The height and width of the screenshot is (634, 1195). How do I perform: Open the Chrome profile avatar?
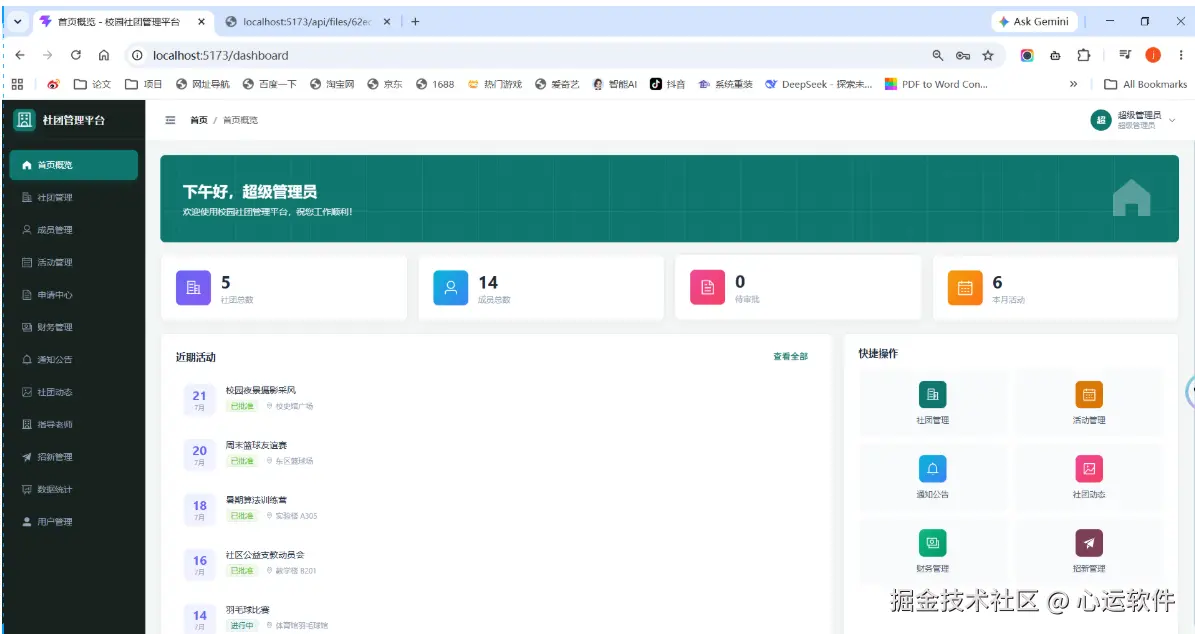[1153, 55]
